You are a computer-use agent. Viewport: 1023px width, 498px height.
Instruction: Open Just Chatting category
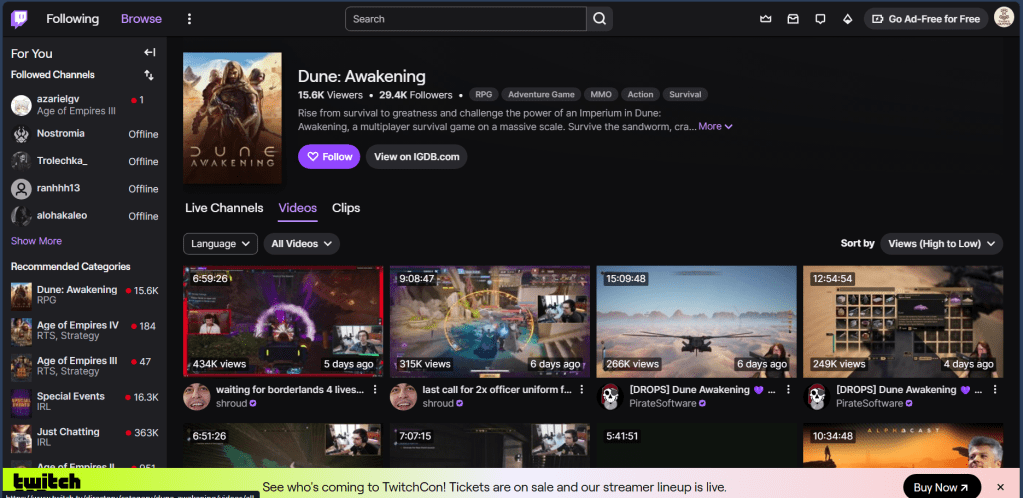pyautogui.click(x=85, y=437)
